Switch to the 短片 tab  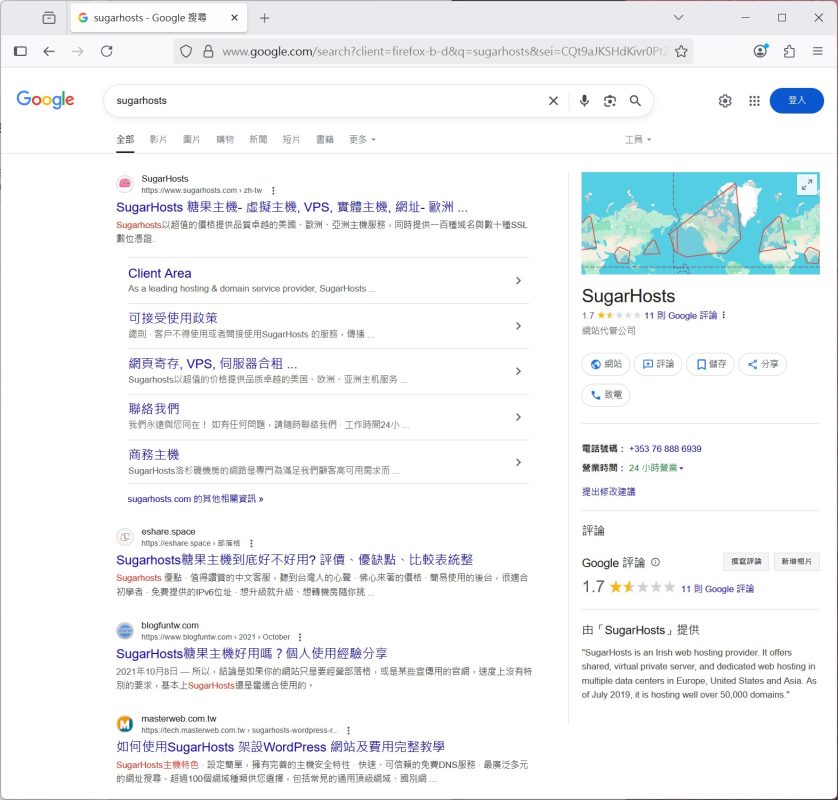tap(291, 139)
